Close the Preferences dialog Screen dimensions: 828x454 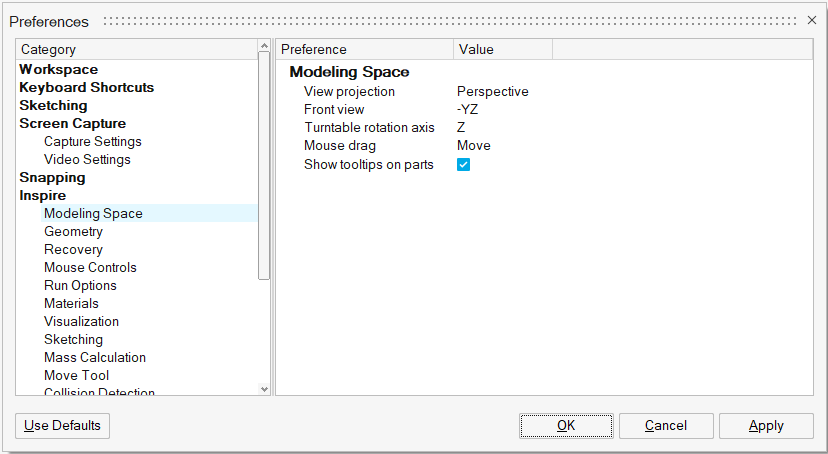pyautogui.click(x=812, y=20)
